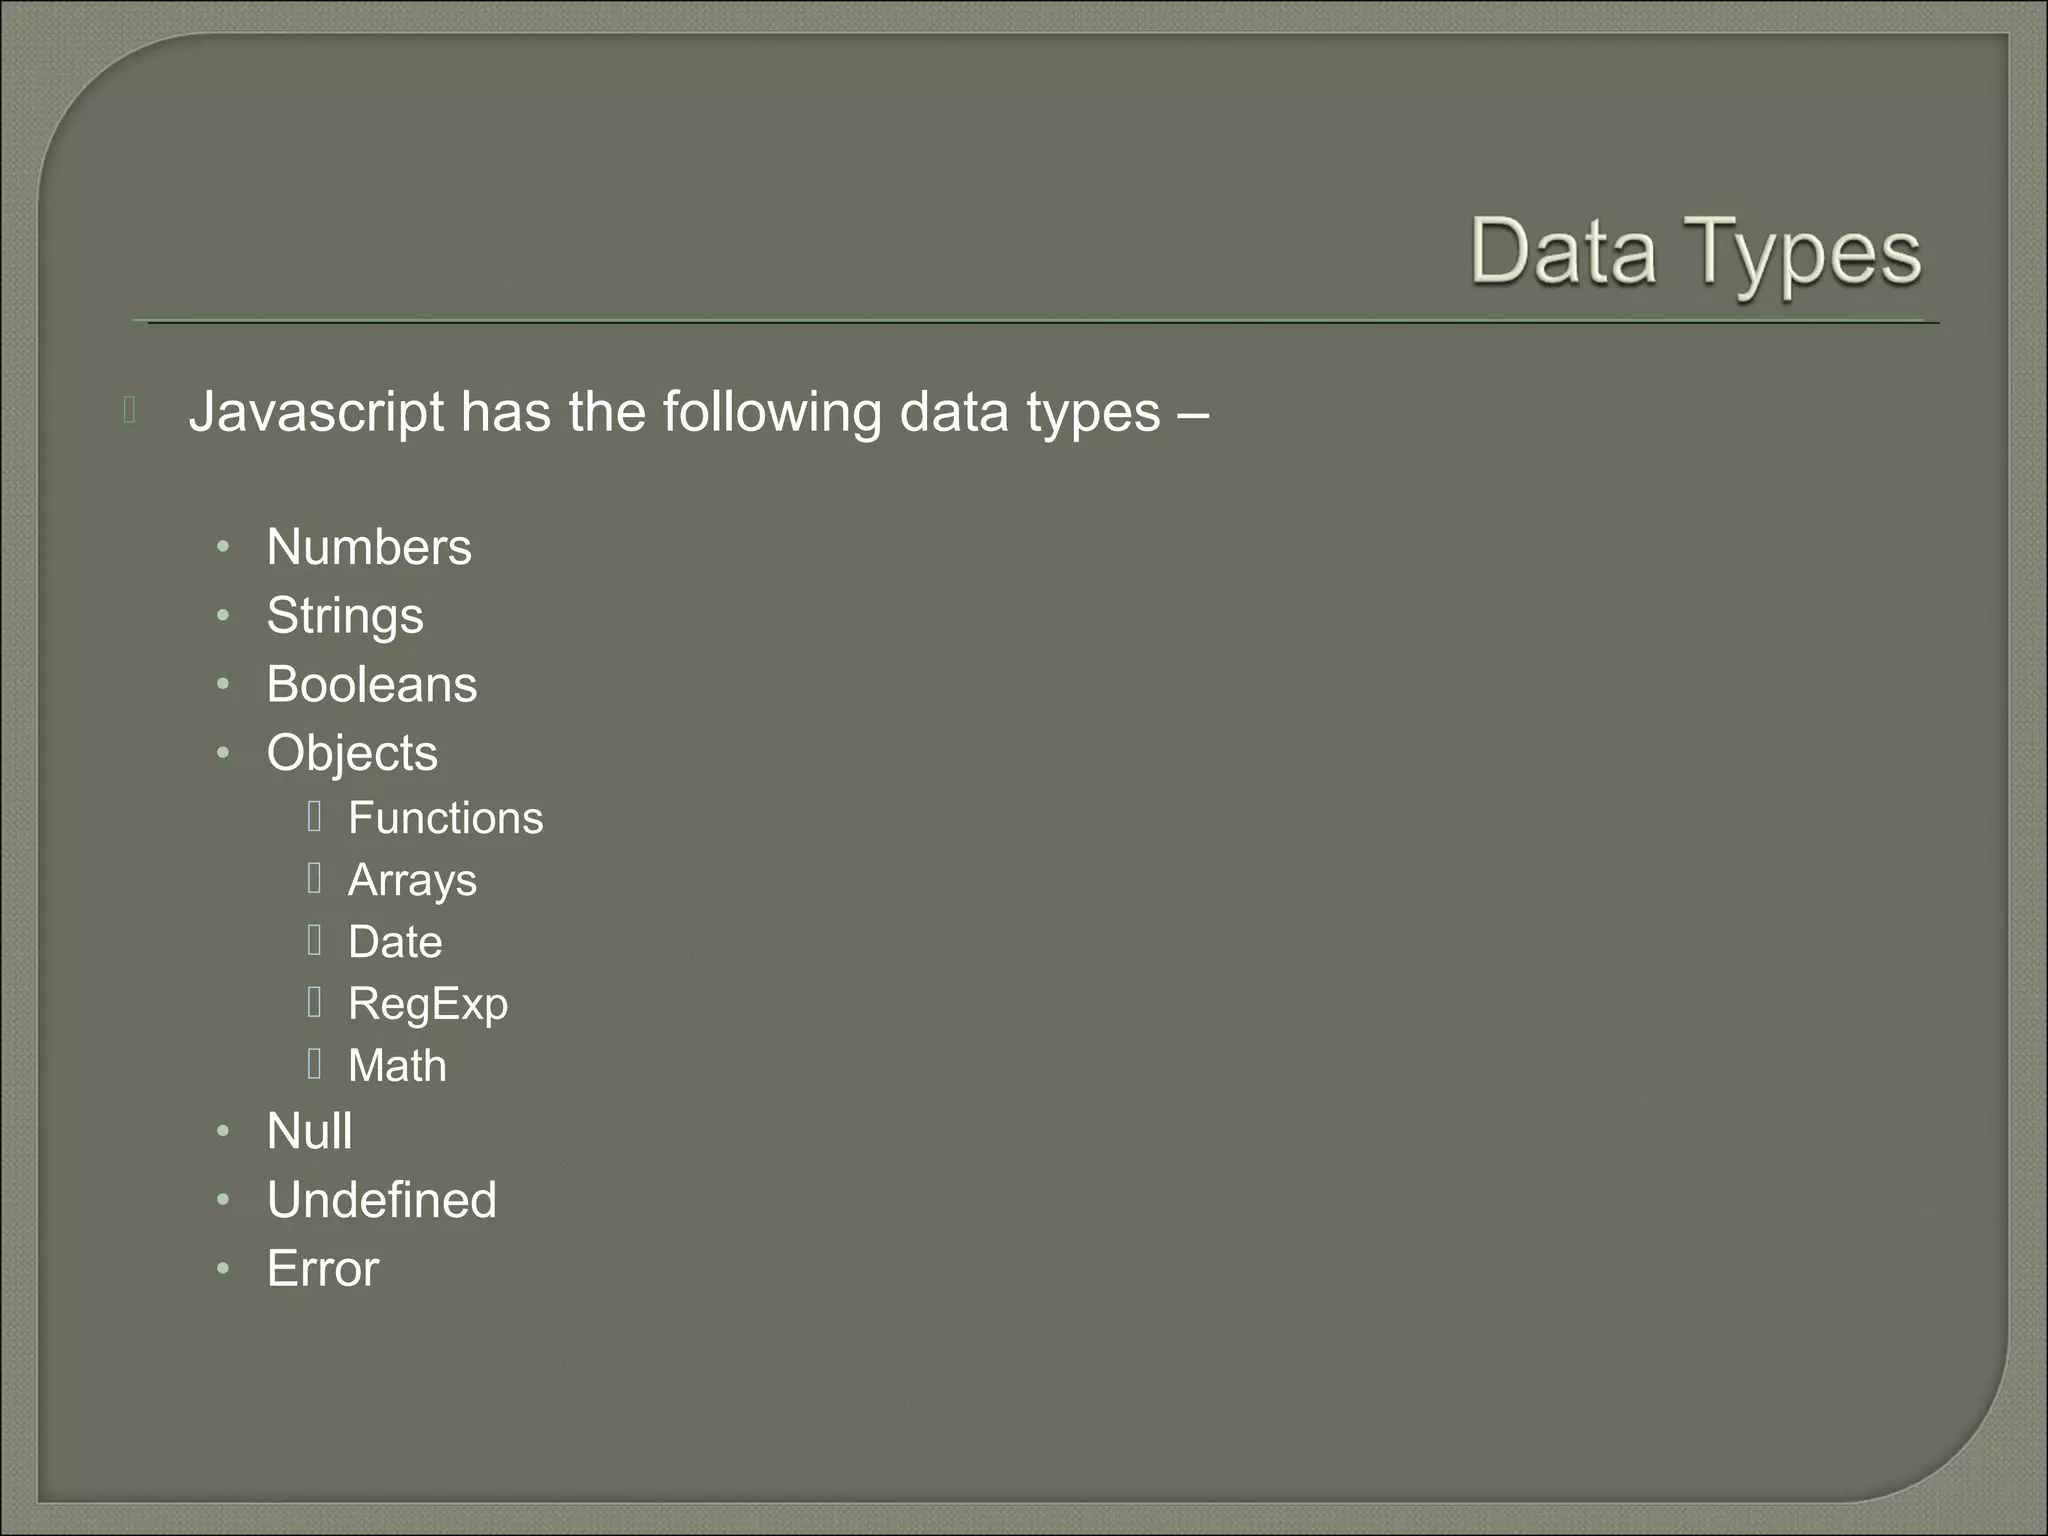This screenshot has height=1536, width=2048.
Task: Click the Objects bullet item
Action: [x=352, y=753]
